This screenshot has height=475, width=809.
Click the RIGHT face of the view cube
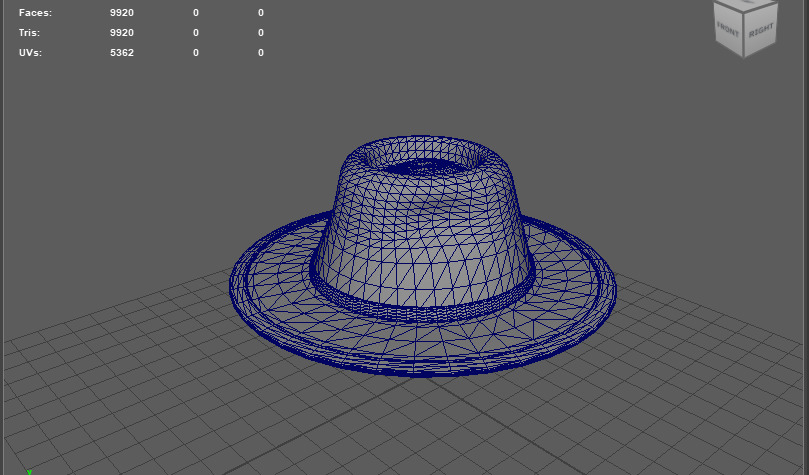click(761, 30)
